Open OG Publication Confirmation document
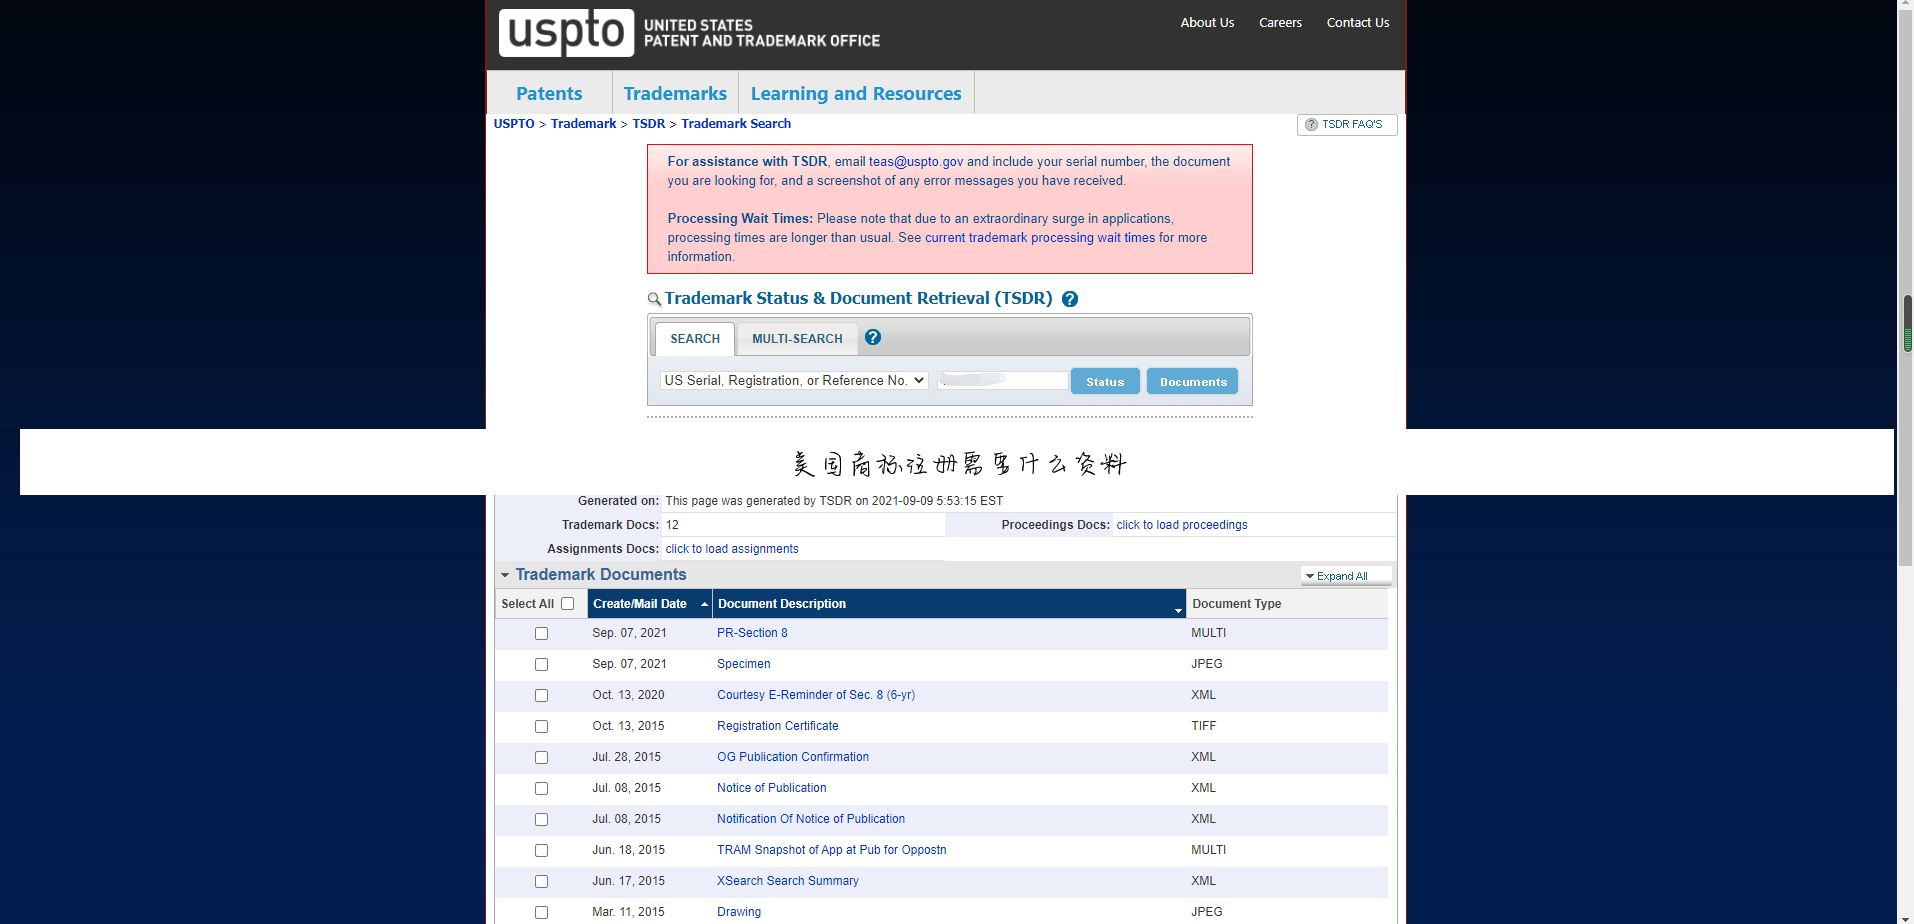This screenshot has height=924, width=1914. 793,757
